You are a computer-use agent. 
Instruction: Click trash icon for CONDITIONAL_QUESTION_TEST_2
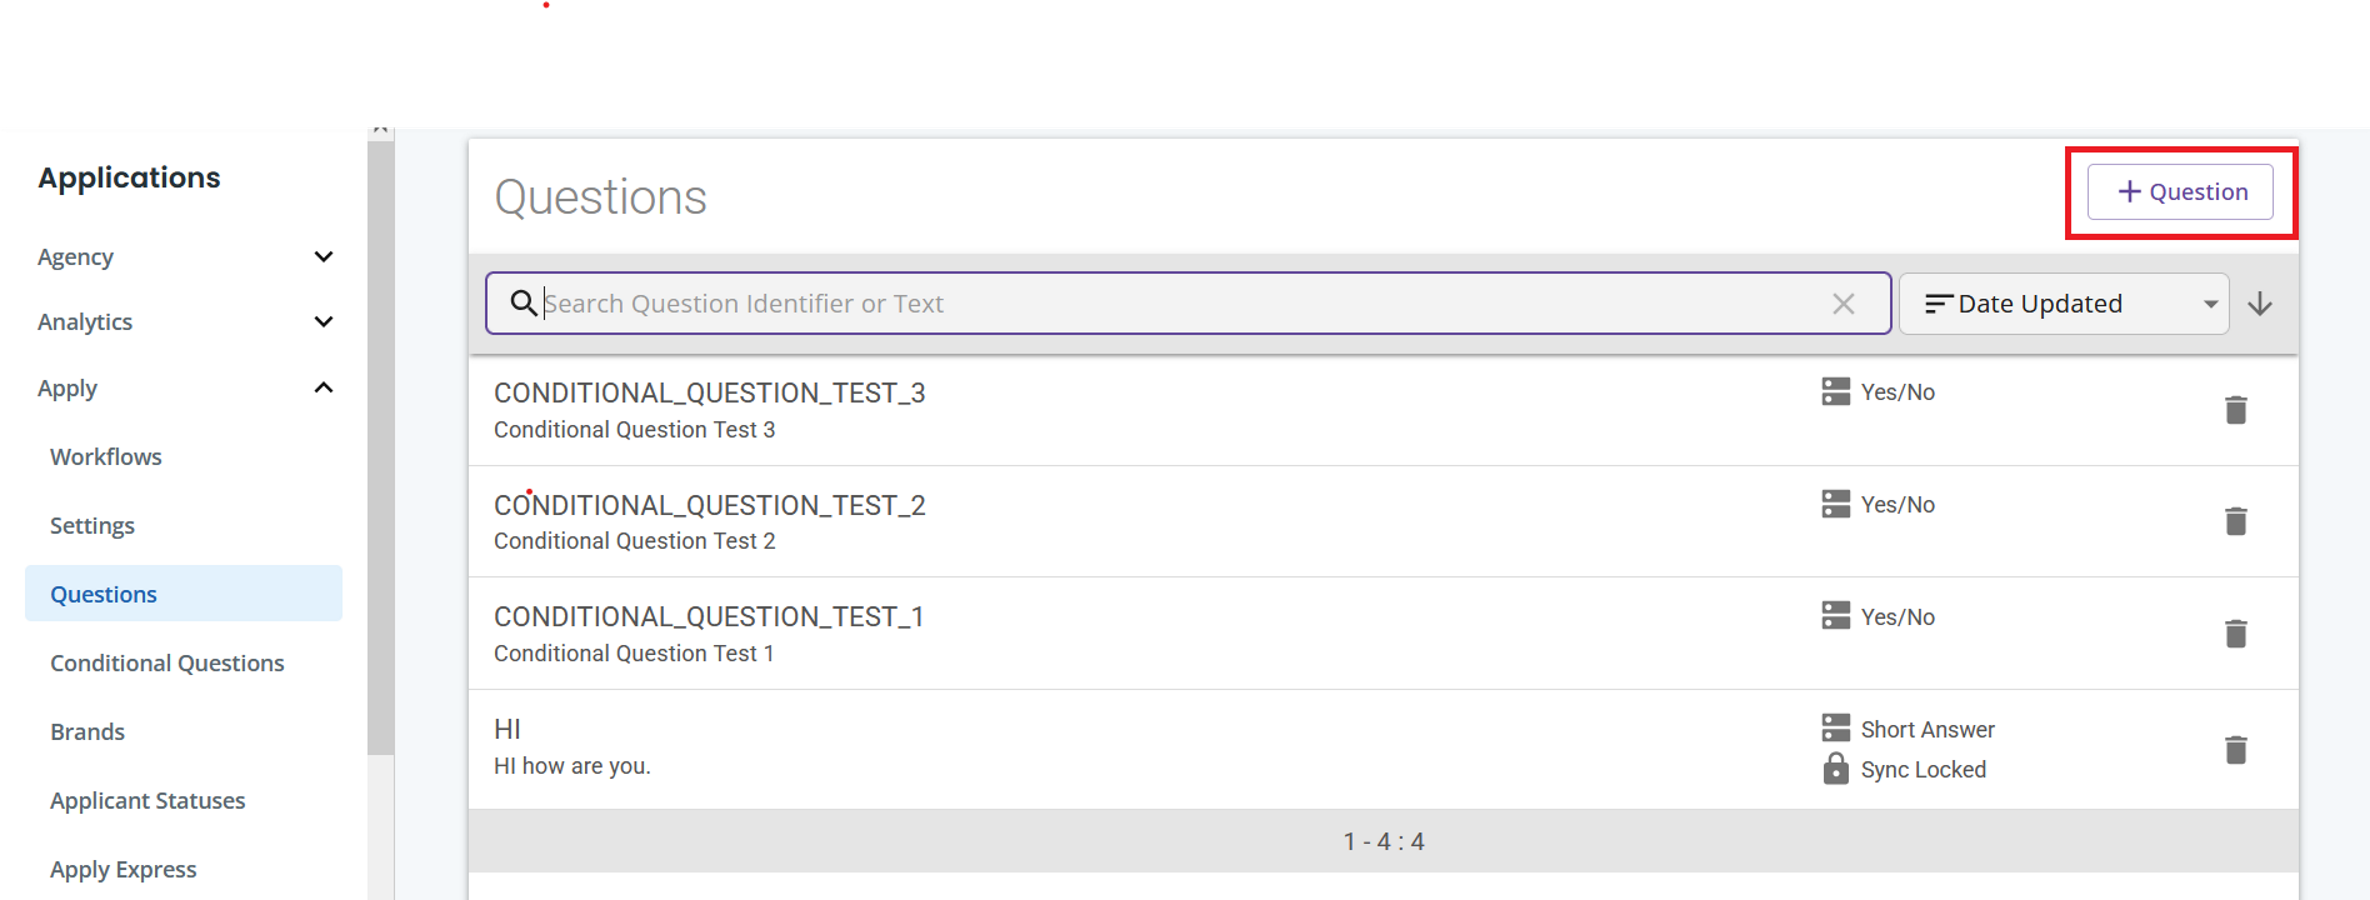(2236, 521)
